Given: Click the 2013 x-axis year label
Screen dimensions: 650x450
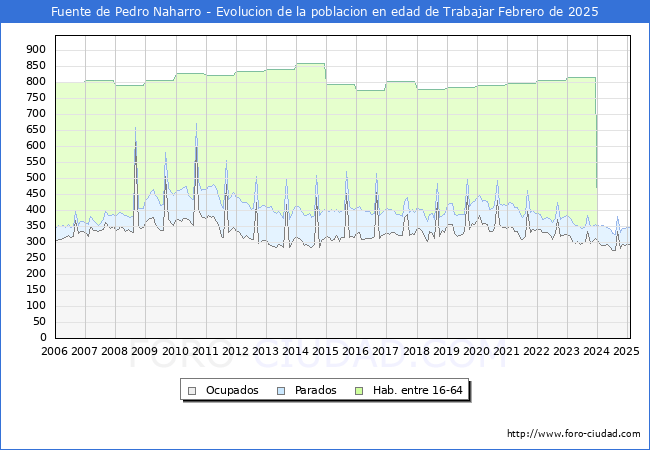Looking at the screenshot, I should [x=265, y=351].
